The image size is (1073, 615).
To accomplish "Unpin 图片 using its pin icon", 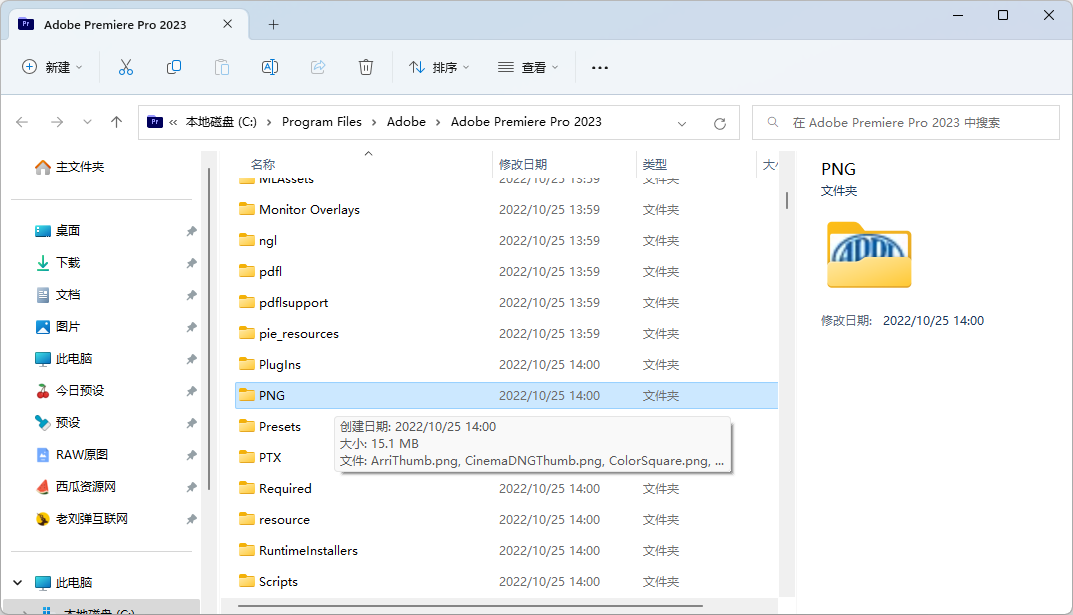I will point(192,328).
